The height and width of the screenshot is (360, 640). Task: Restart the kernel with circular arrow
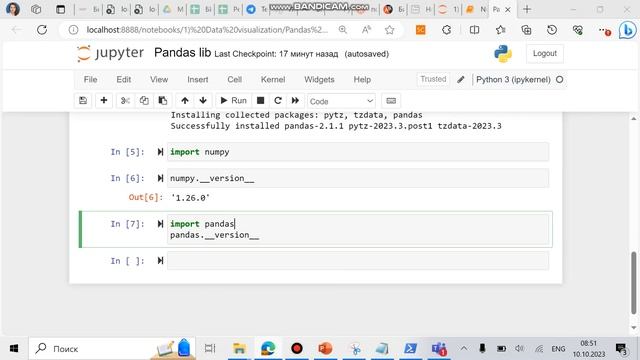point(278,100)
